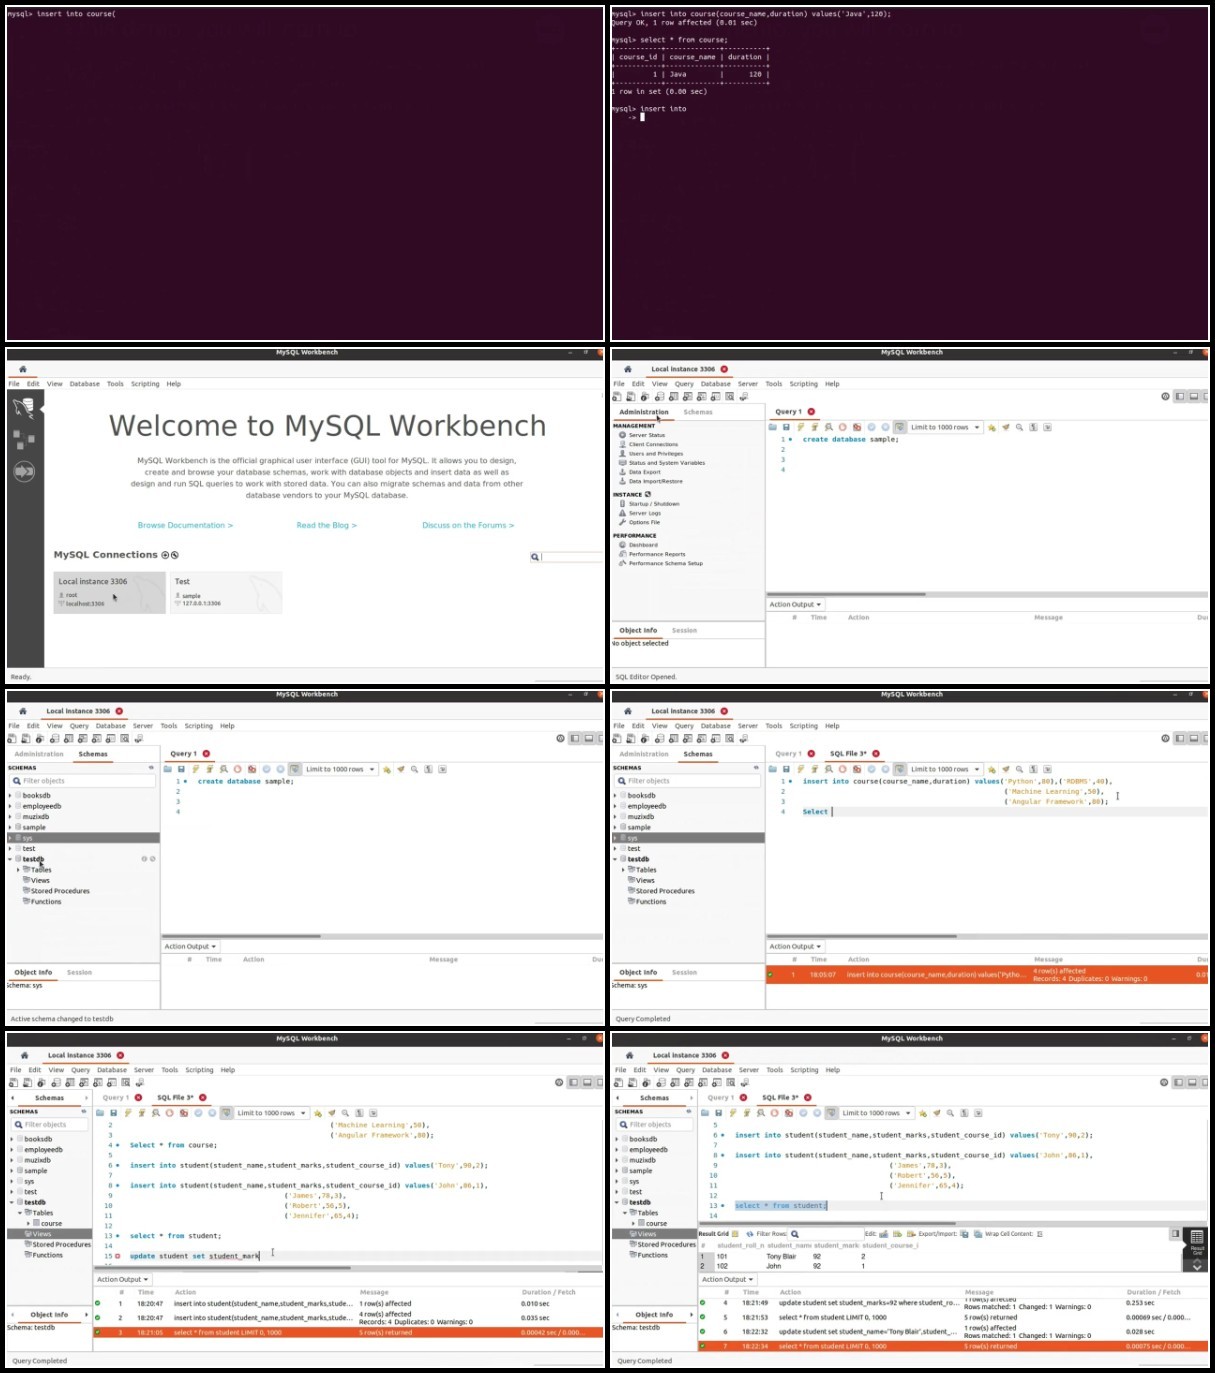Screen dimensions: 1215x1373
Task: Open Action Output dropdown in Administration window
Action: point(795,604)
